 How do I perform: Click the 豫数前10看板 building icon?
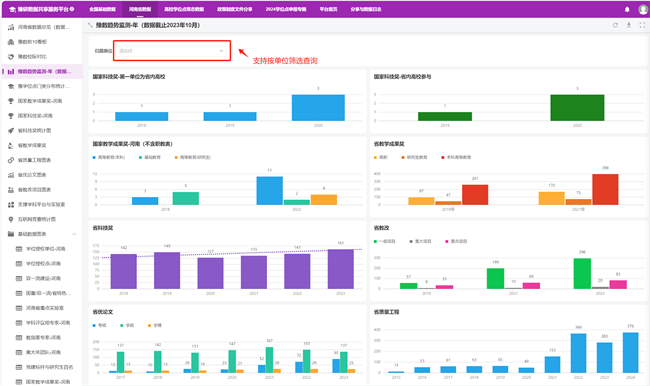11,42
